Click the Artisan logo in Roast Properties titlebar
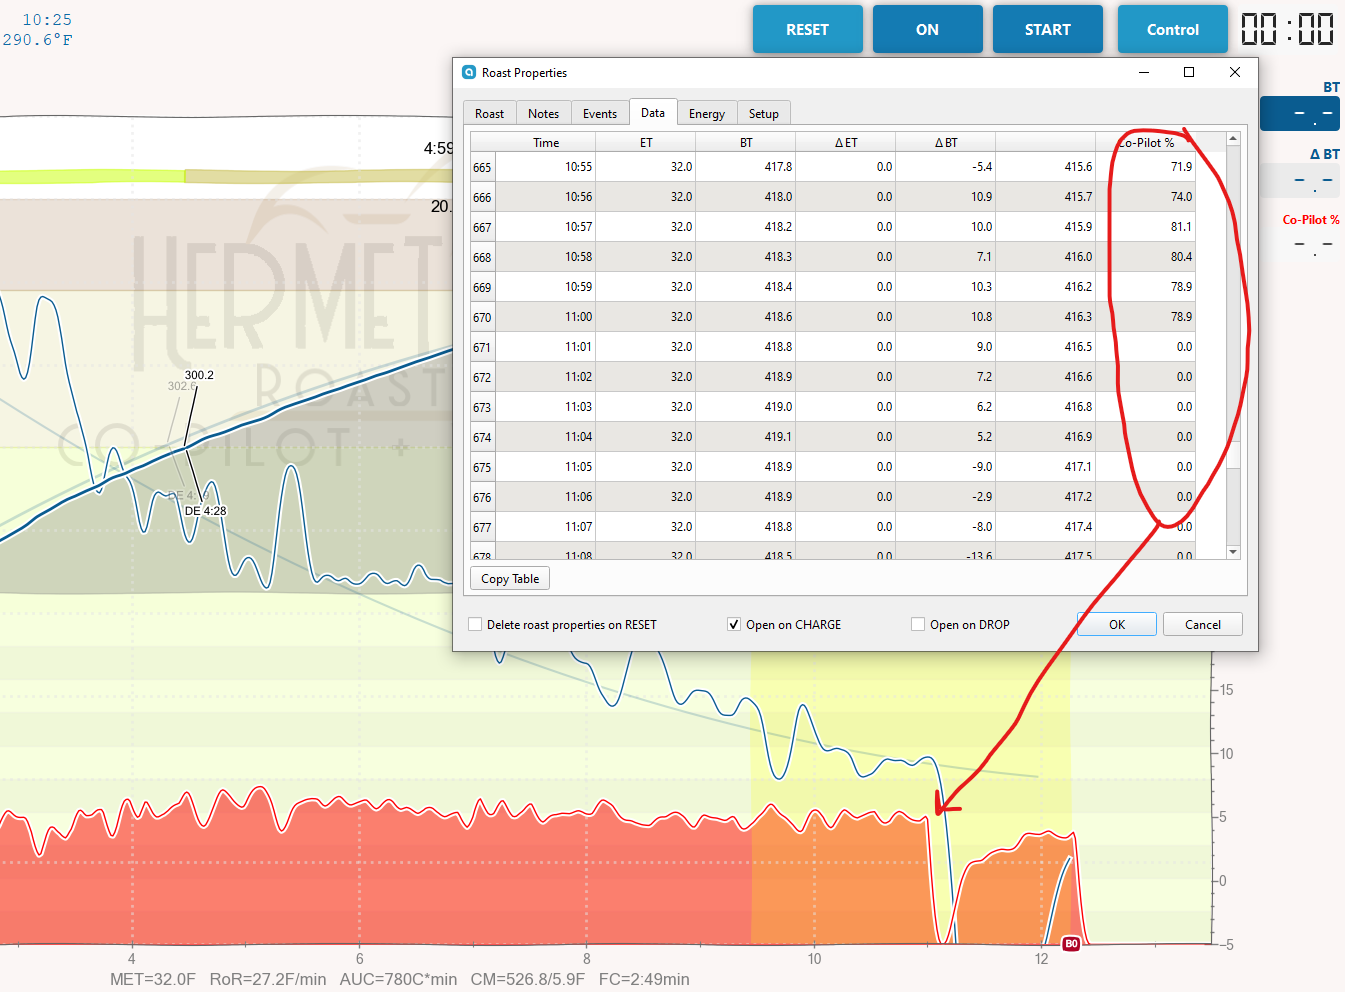The image size is (1345, 992). [469, 72]
